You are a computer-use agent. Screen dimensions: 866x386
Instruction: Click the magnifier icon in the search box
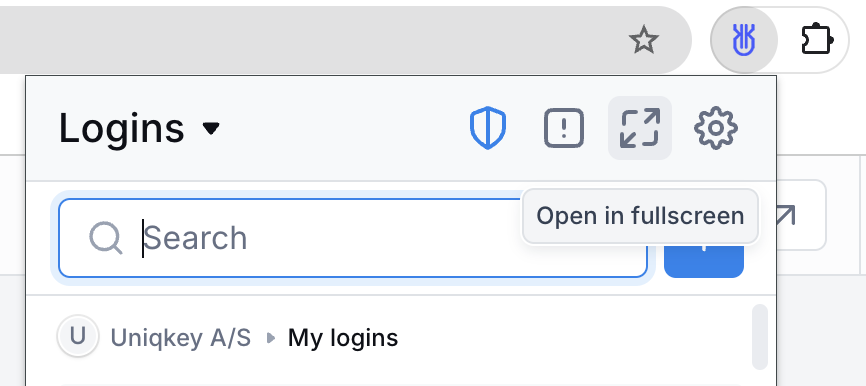tap(105, 238)
